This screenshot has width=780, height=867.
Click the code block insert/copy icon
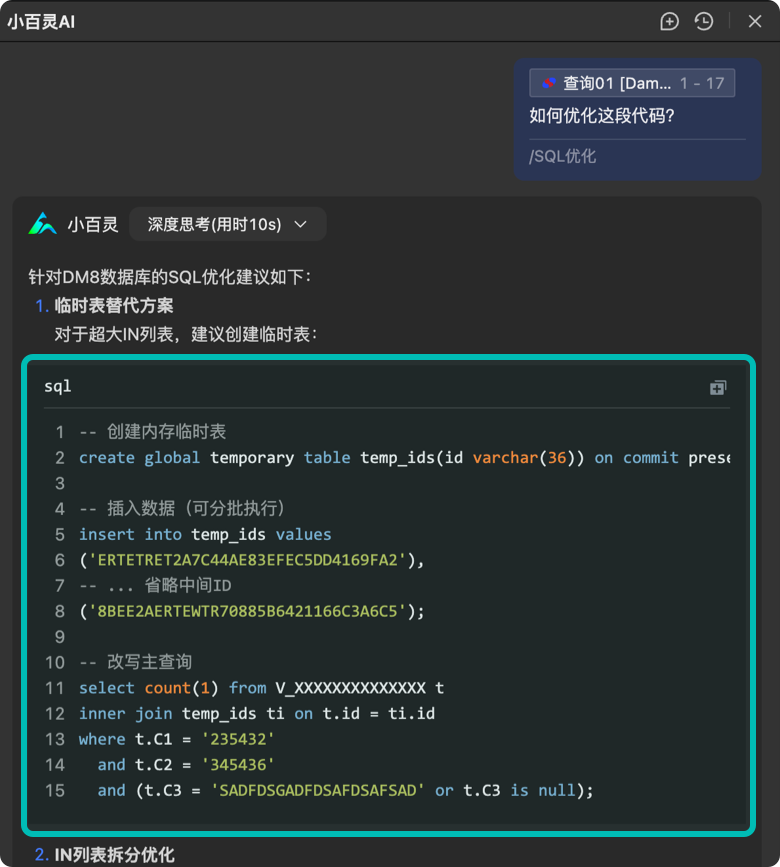717,387
